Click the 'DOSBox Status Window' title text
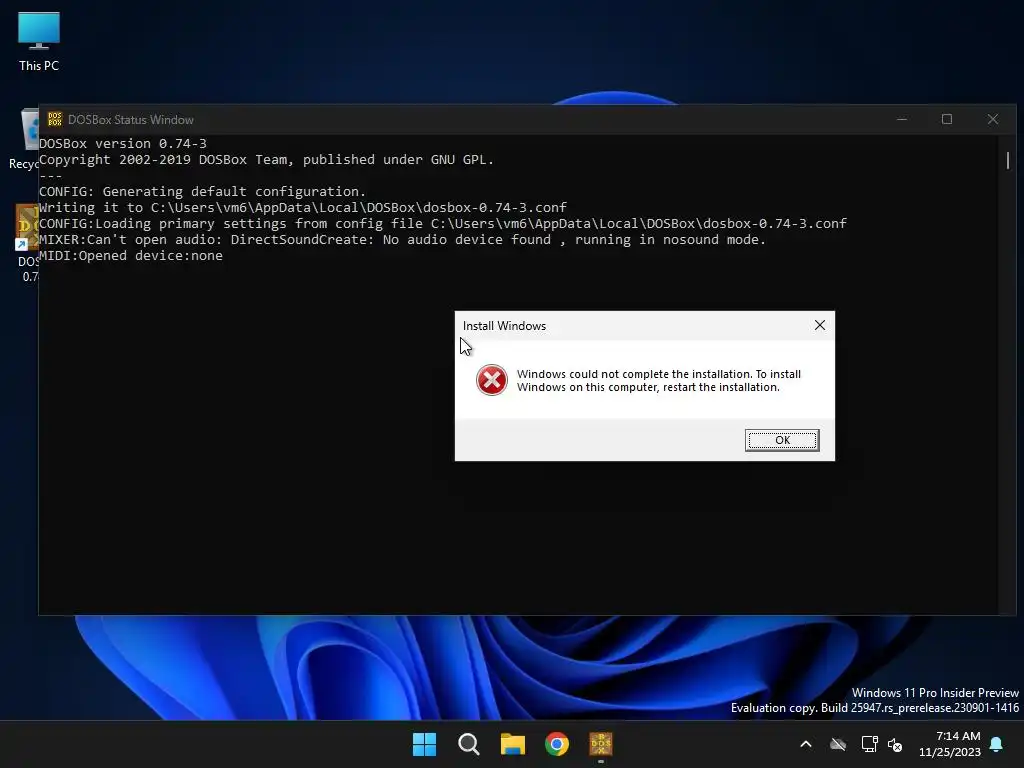 [x=131, y=120]
